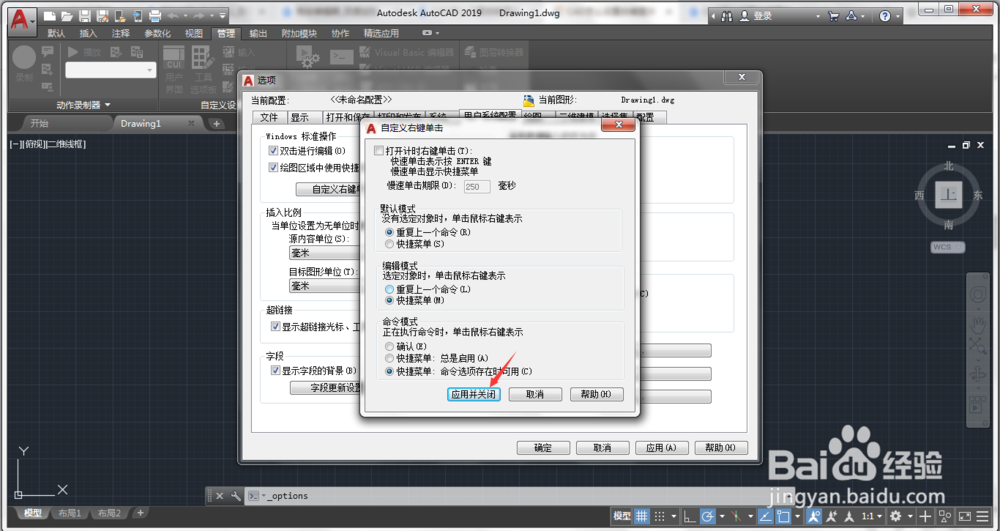Switch to the 默认 ribbon tab
The width and height of the screenshot is (1000, 531).
click(56, 33)
